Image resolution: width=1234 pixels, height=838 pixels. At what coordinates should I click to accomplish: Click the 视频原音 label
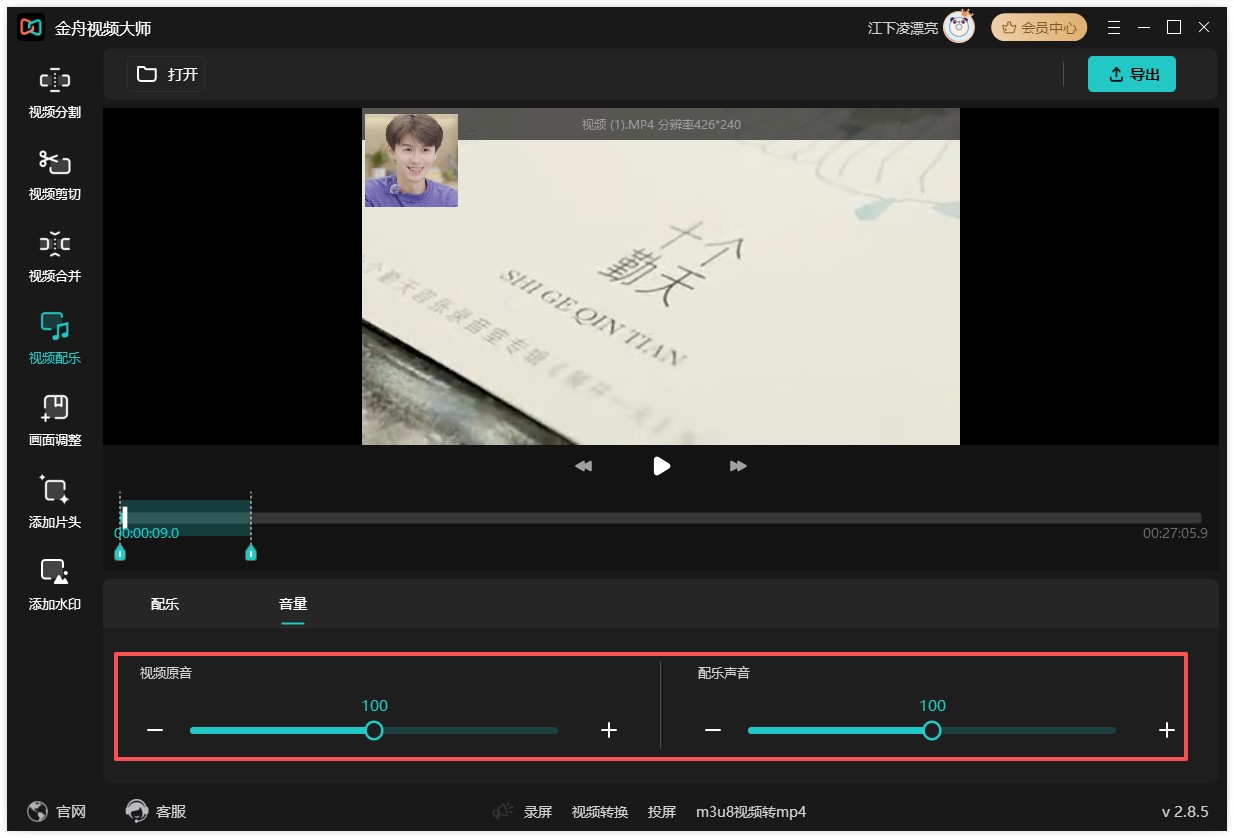(166, 673)
